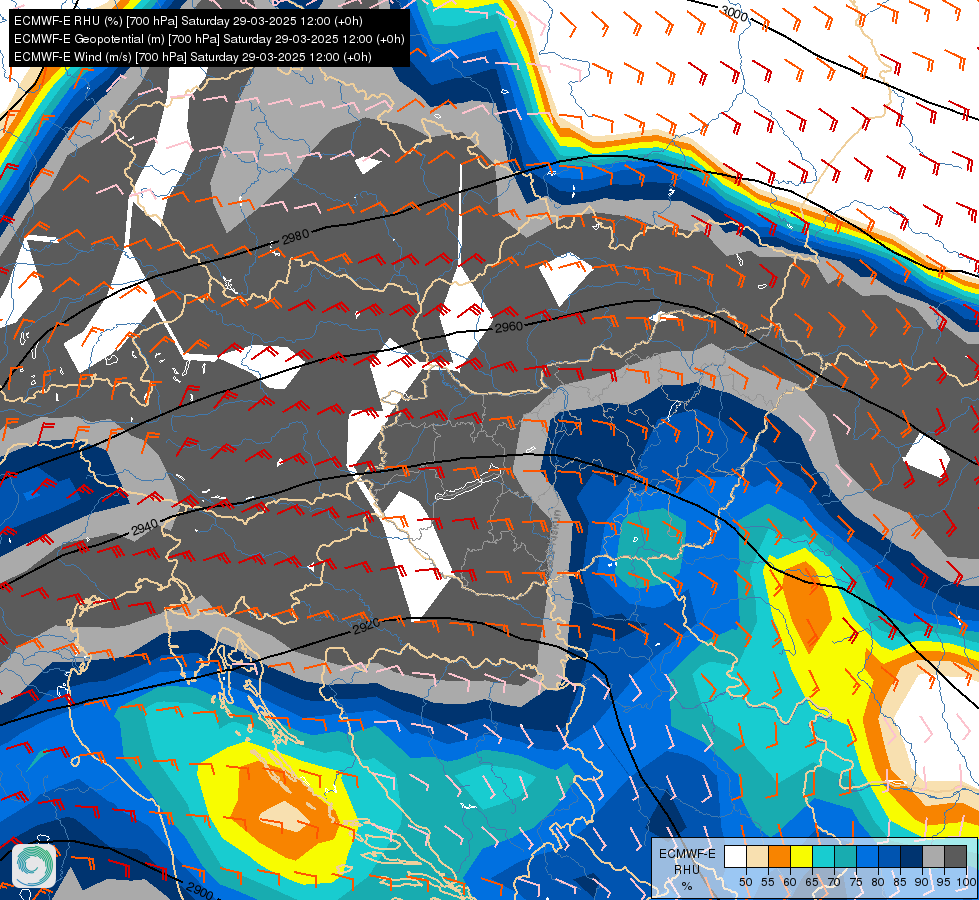Click the cyan 65-70 legend swatch
This screenshot has height=900, width=979.
tap(824, 856)
